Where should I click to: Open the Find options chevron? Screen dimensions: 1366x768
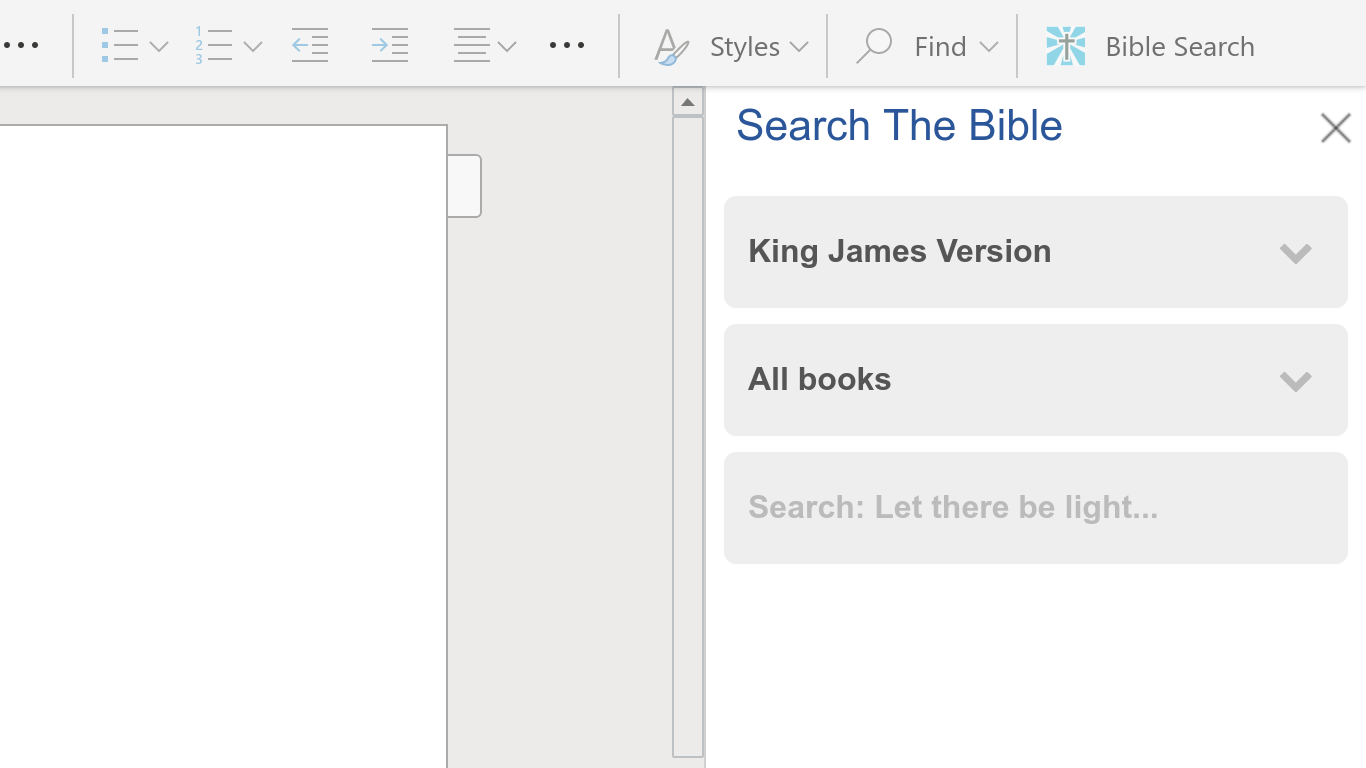pos(988,46)
